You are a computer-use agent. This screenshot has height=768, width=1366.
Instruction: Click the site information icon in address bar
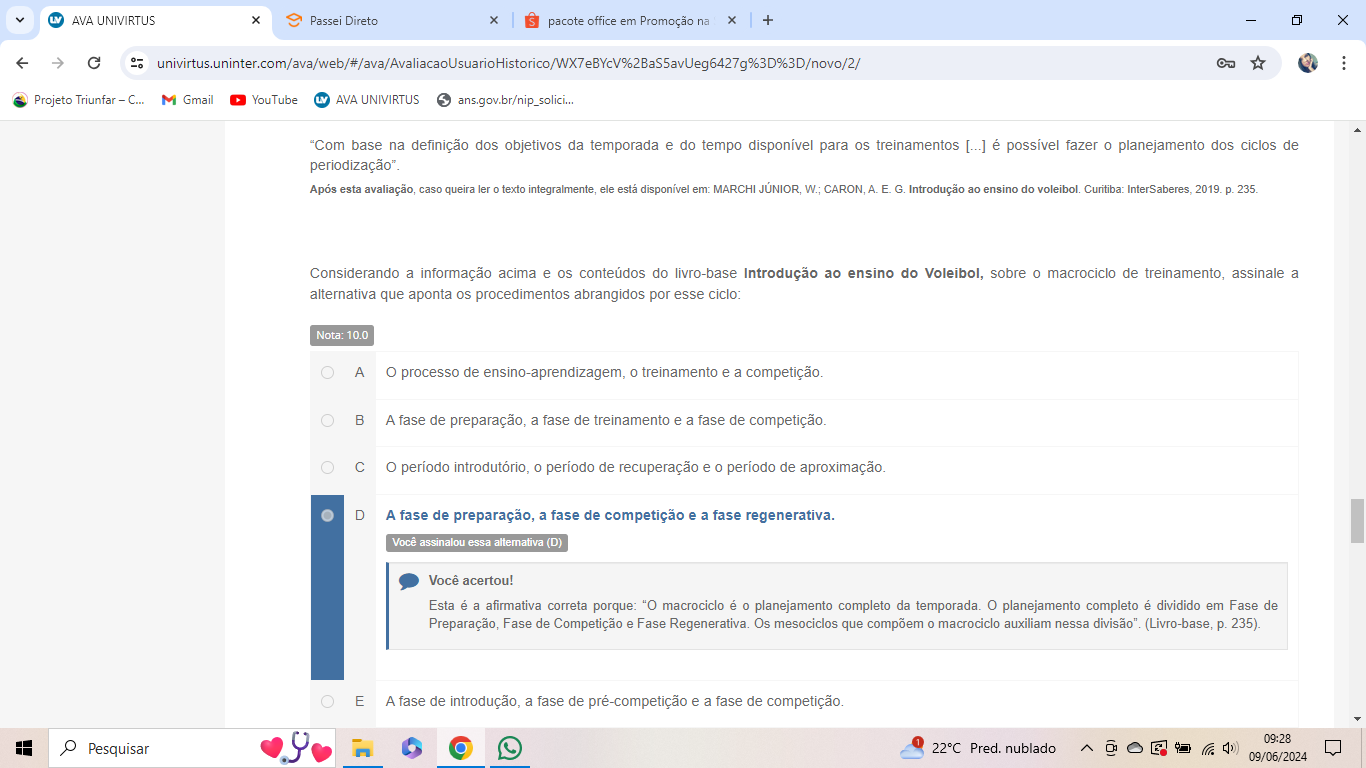138,63
